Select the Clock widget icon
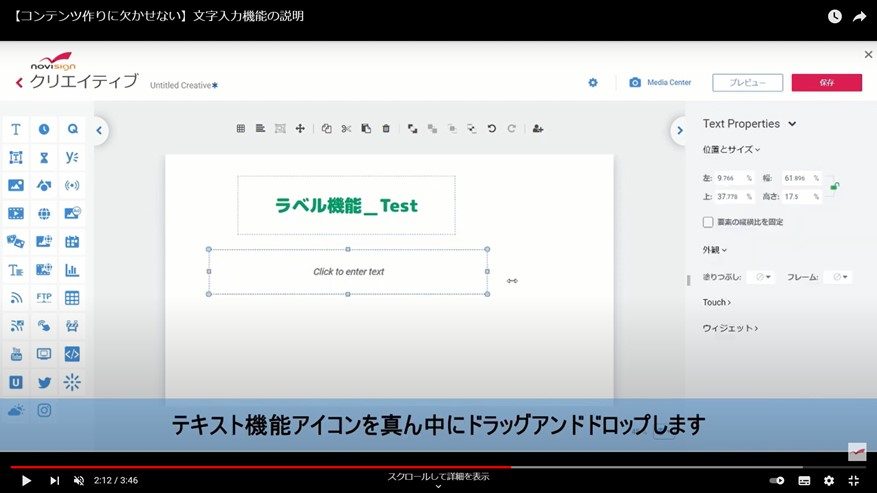The height and width of the screenshot is (493, 877). tap(44, 129)
